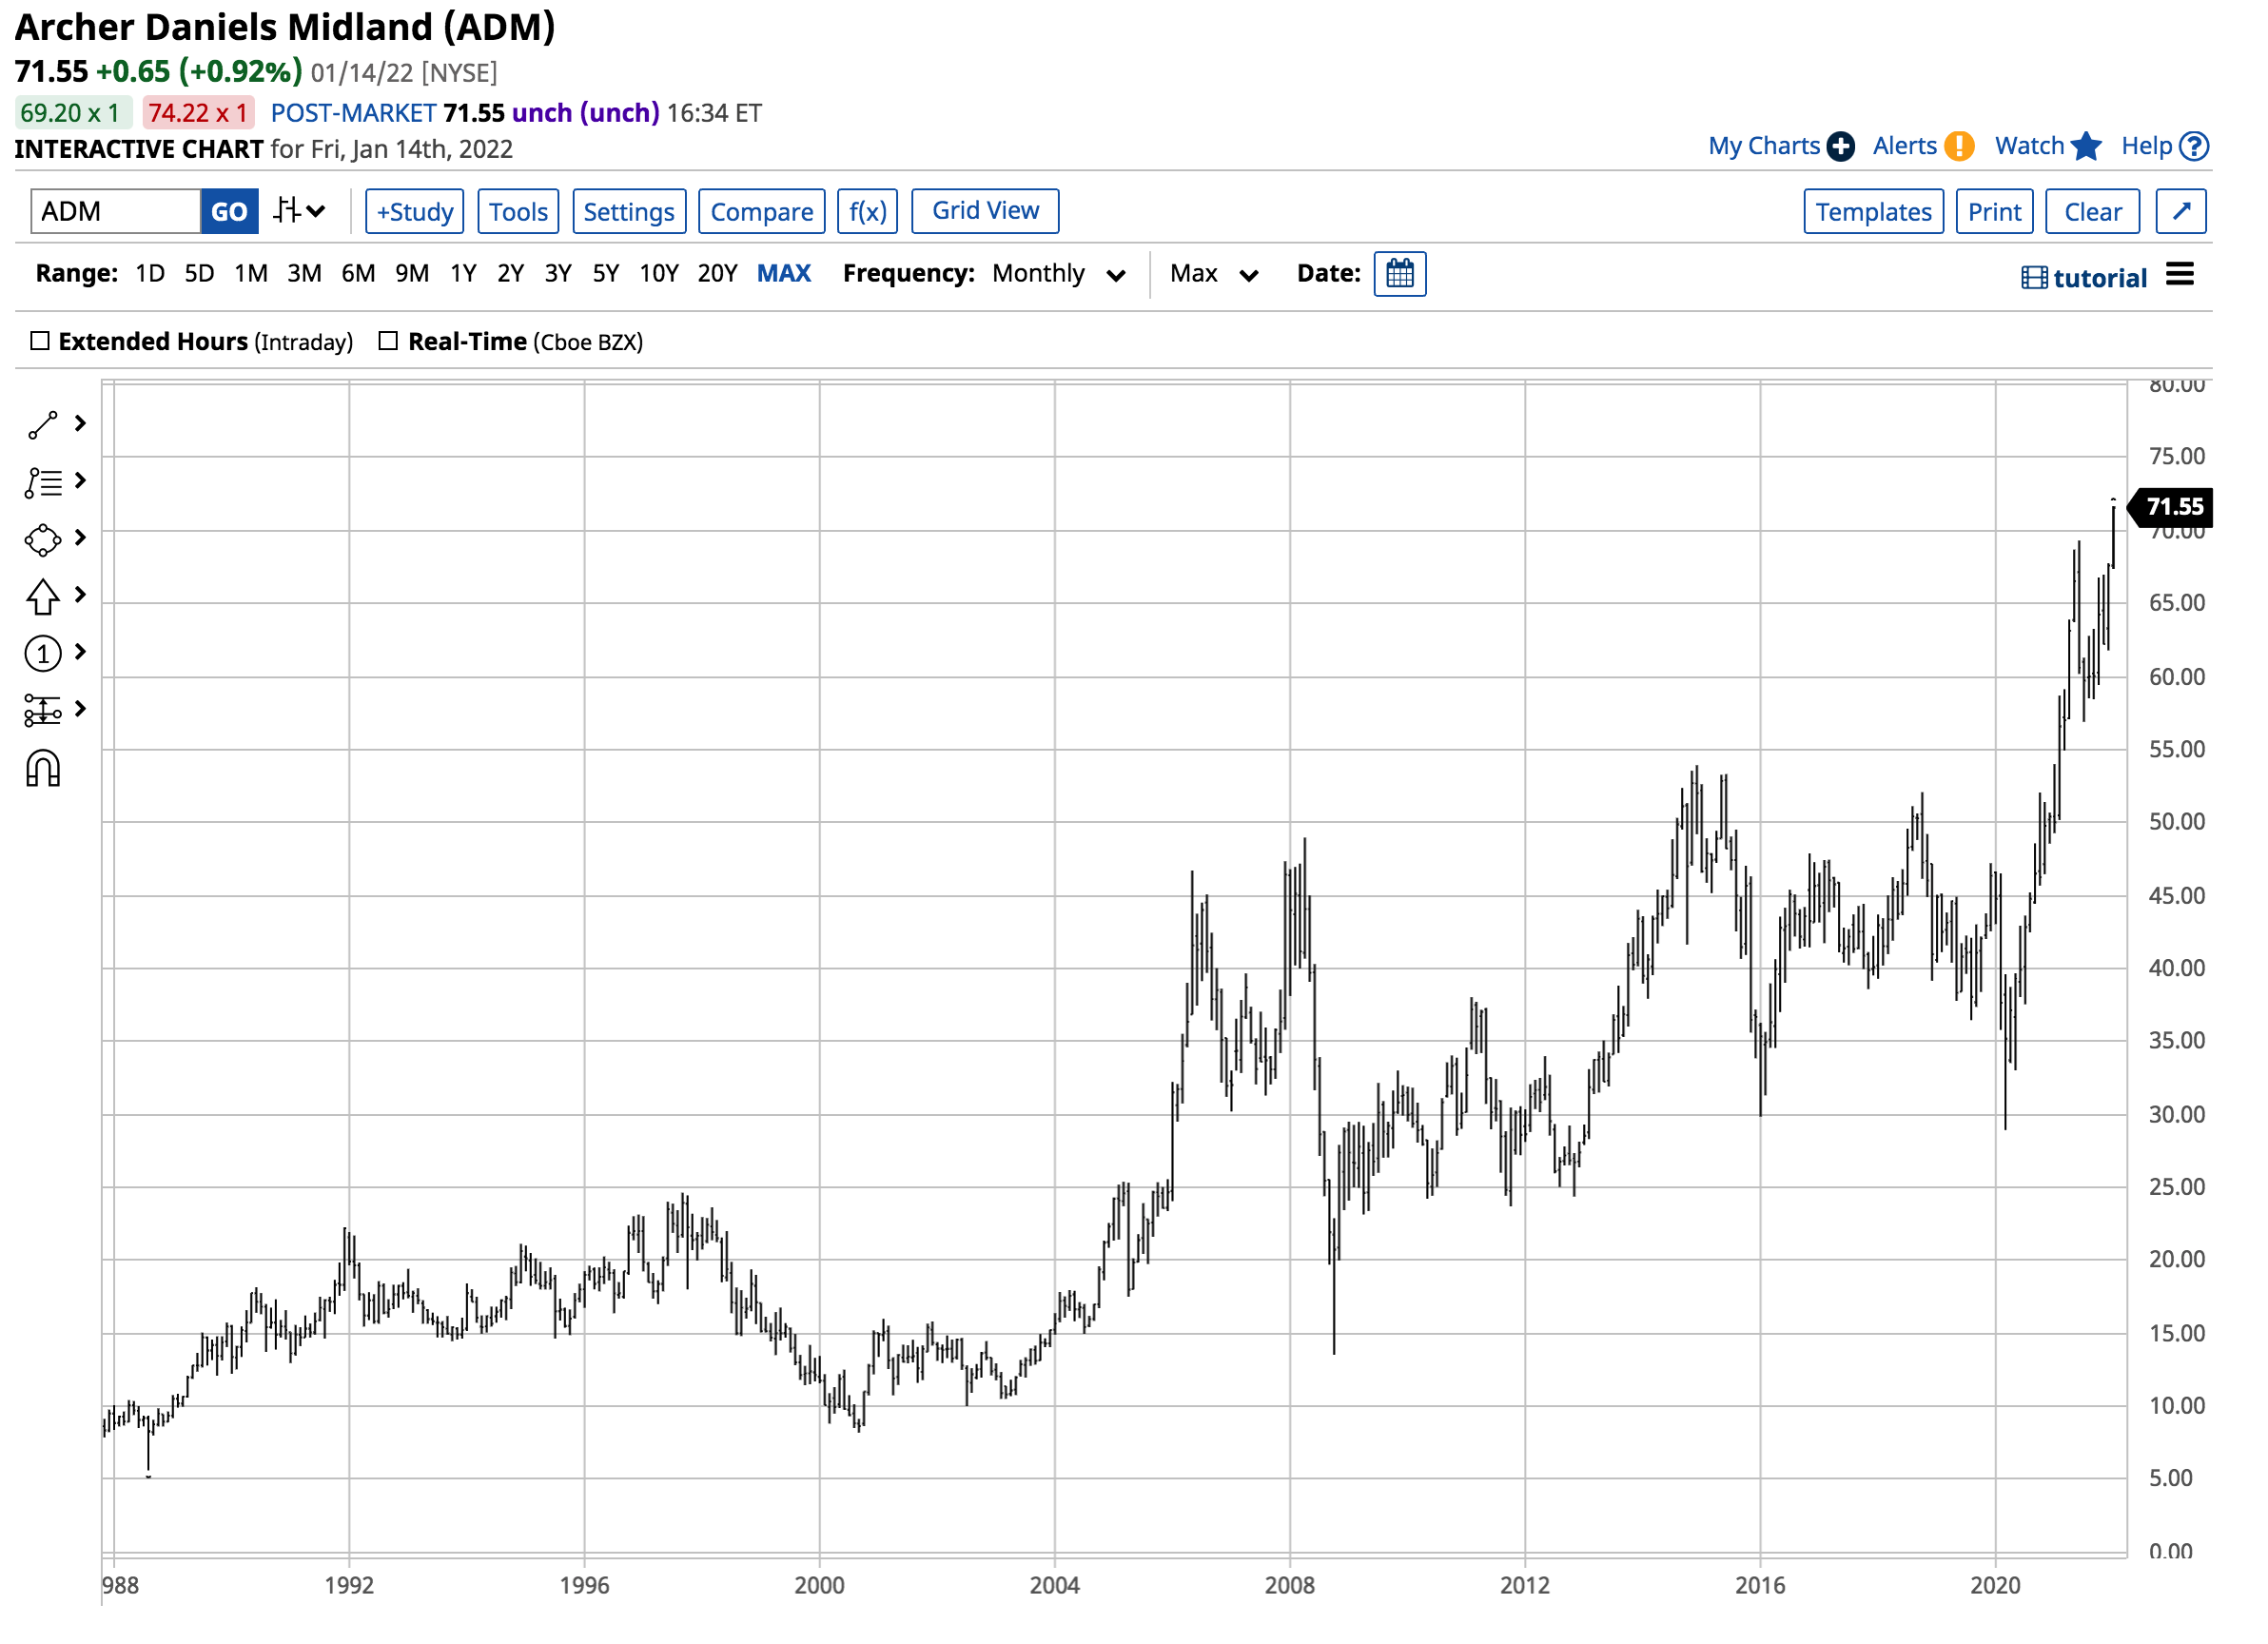Click the Compare button
Viewport: 2268px width, 1644px height.
(763, 212)
